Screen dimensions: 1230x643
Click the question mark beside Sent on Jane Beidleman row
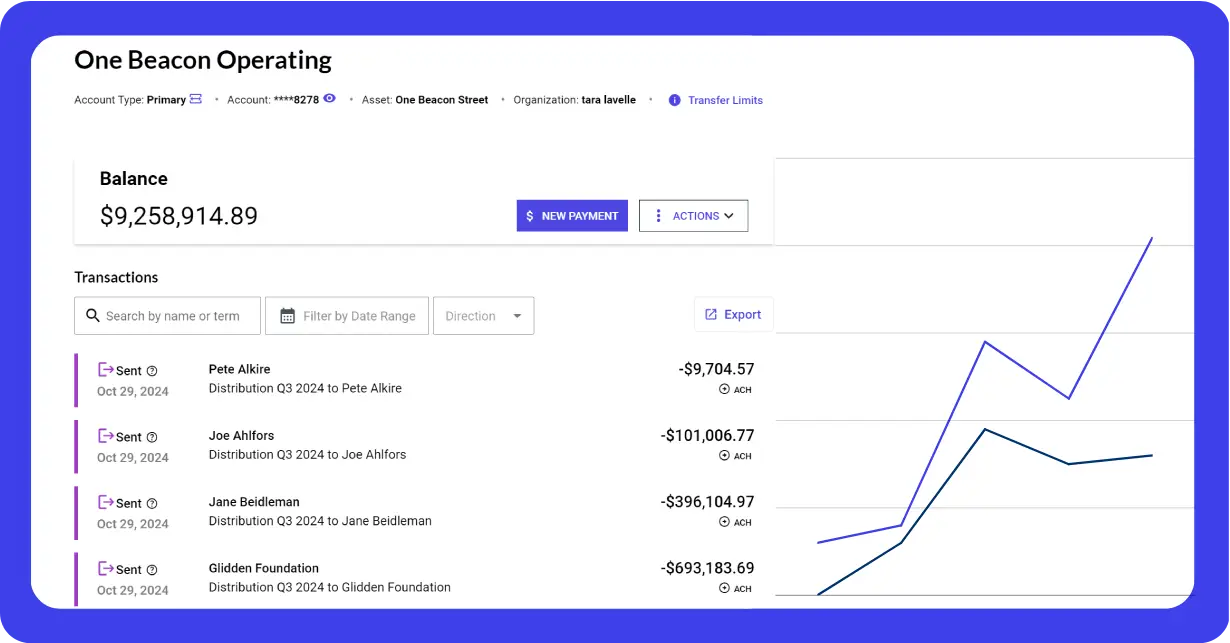151,503
